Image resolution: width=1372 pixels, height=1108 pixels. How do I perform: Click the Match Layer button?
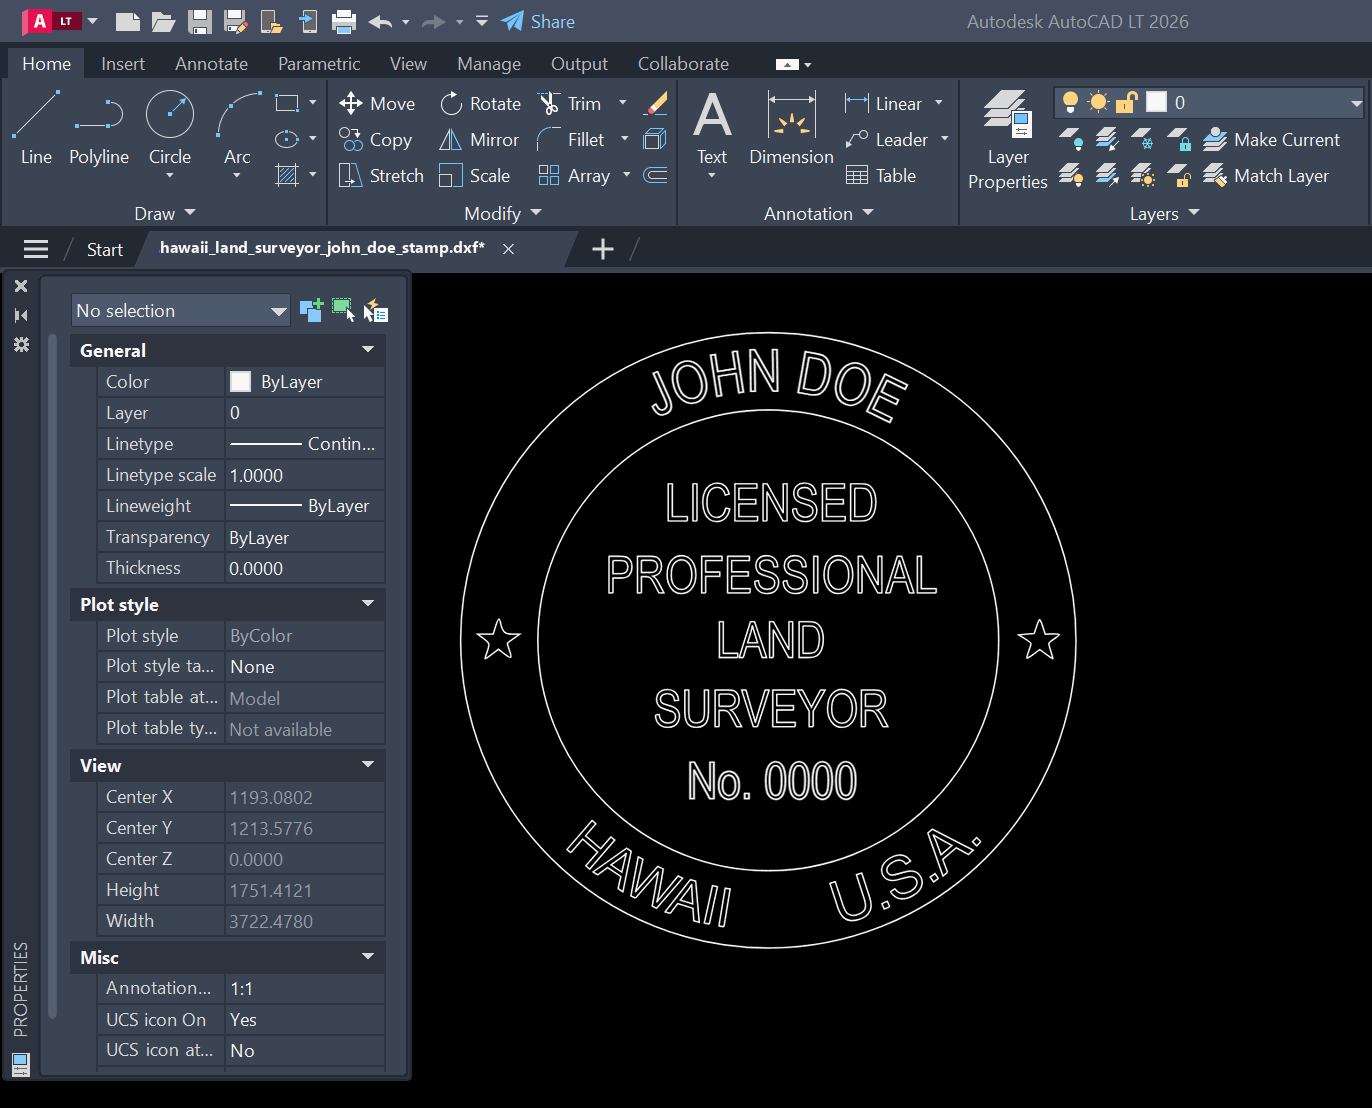click(1266, 175)
